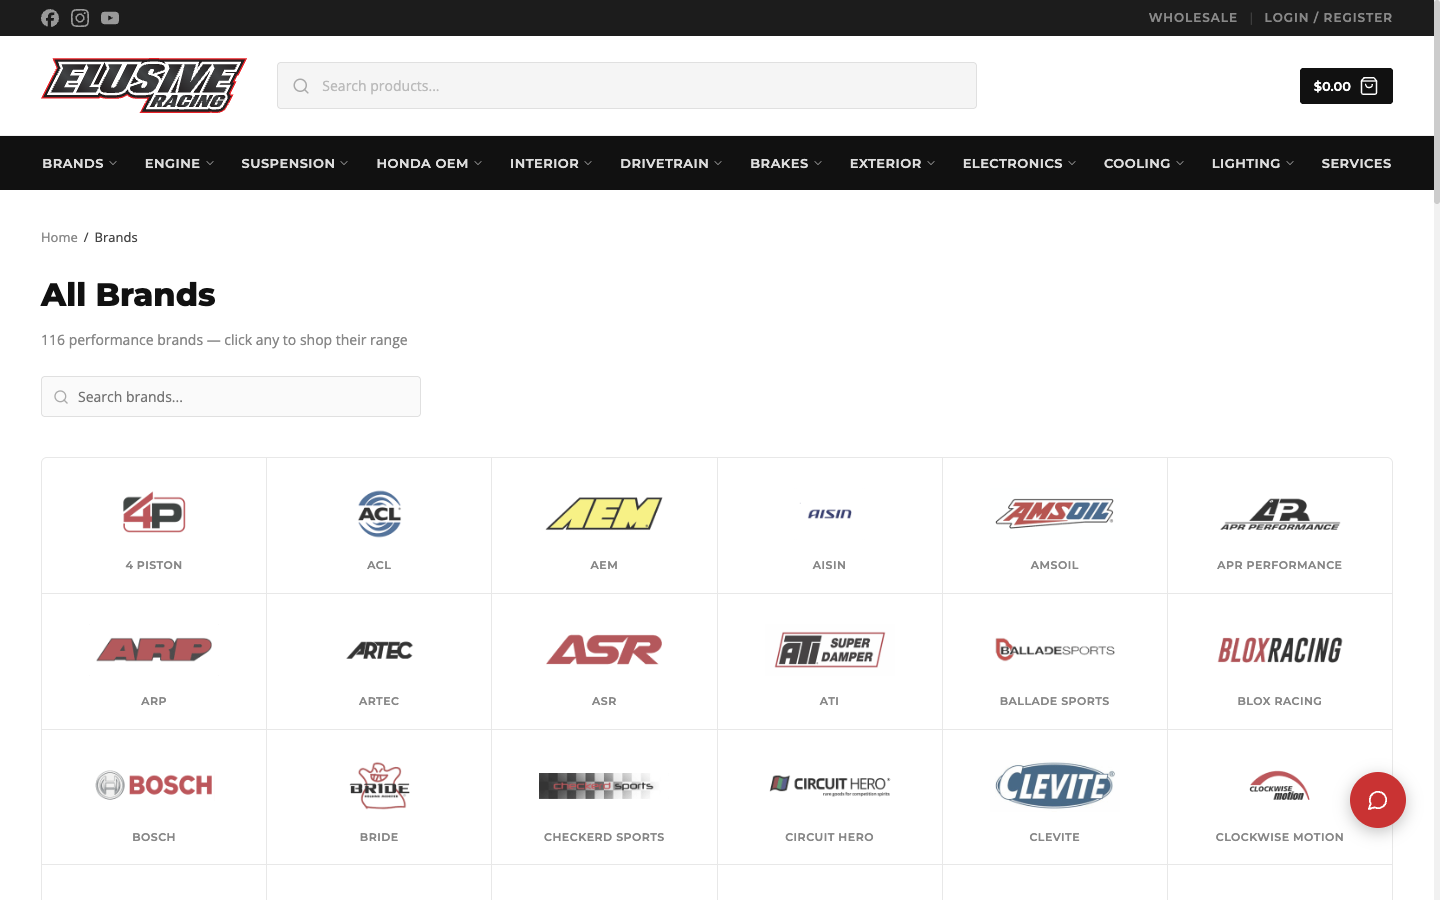Click the ASR brand logo
The height and width of the screenshot is (900, 1440).
point(604,650)
